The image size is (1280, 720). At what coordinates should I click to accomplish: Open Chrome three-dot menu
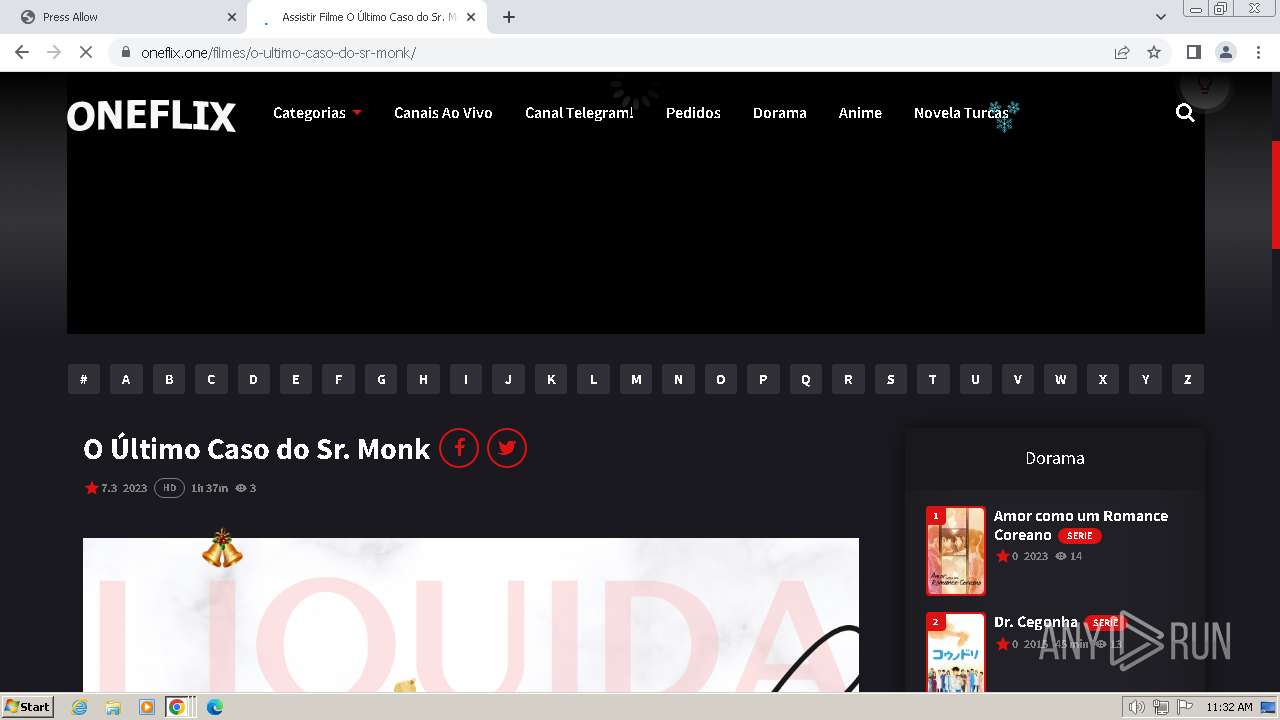coord(1258,52)
